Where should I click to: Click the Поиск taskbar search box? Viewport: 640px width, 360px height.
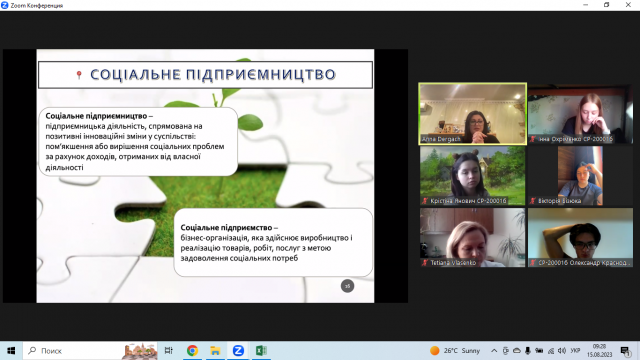(90, 351)
